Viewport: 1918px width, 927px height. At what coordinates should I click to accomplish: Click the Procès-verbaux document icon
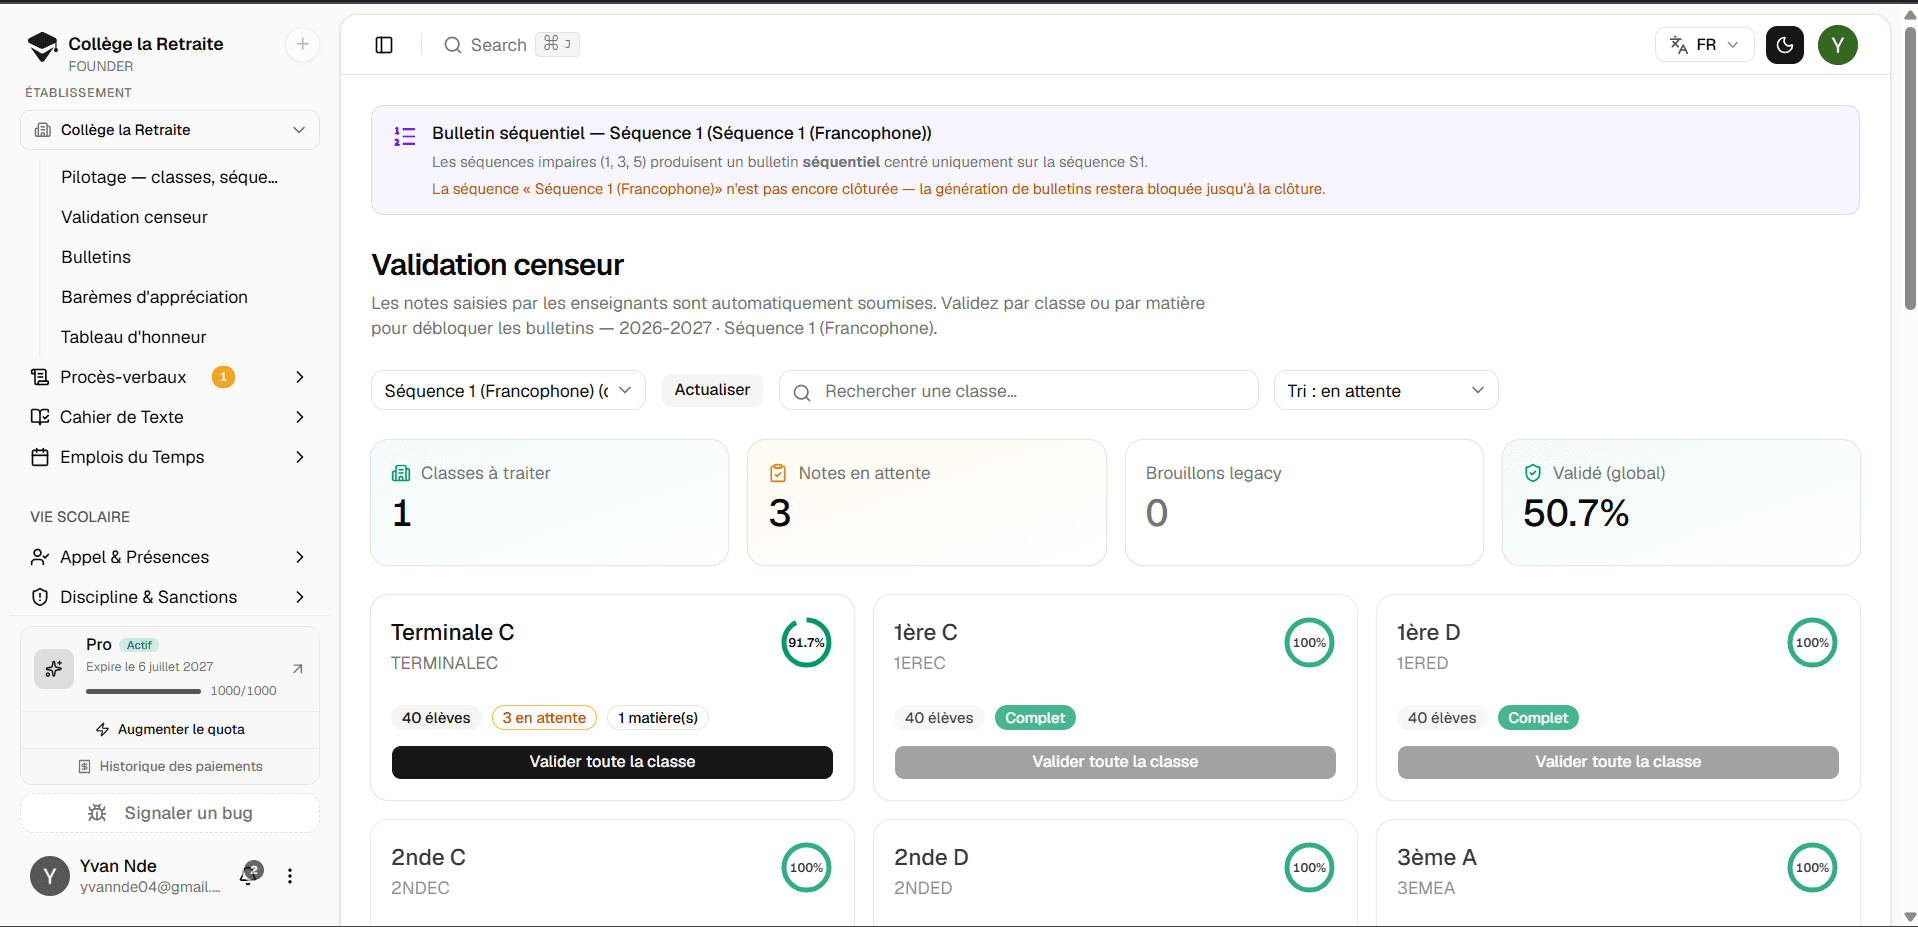click(x=40, y=377)
